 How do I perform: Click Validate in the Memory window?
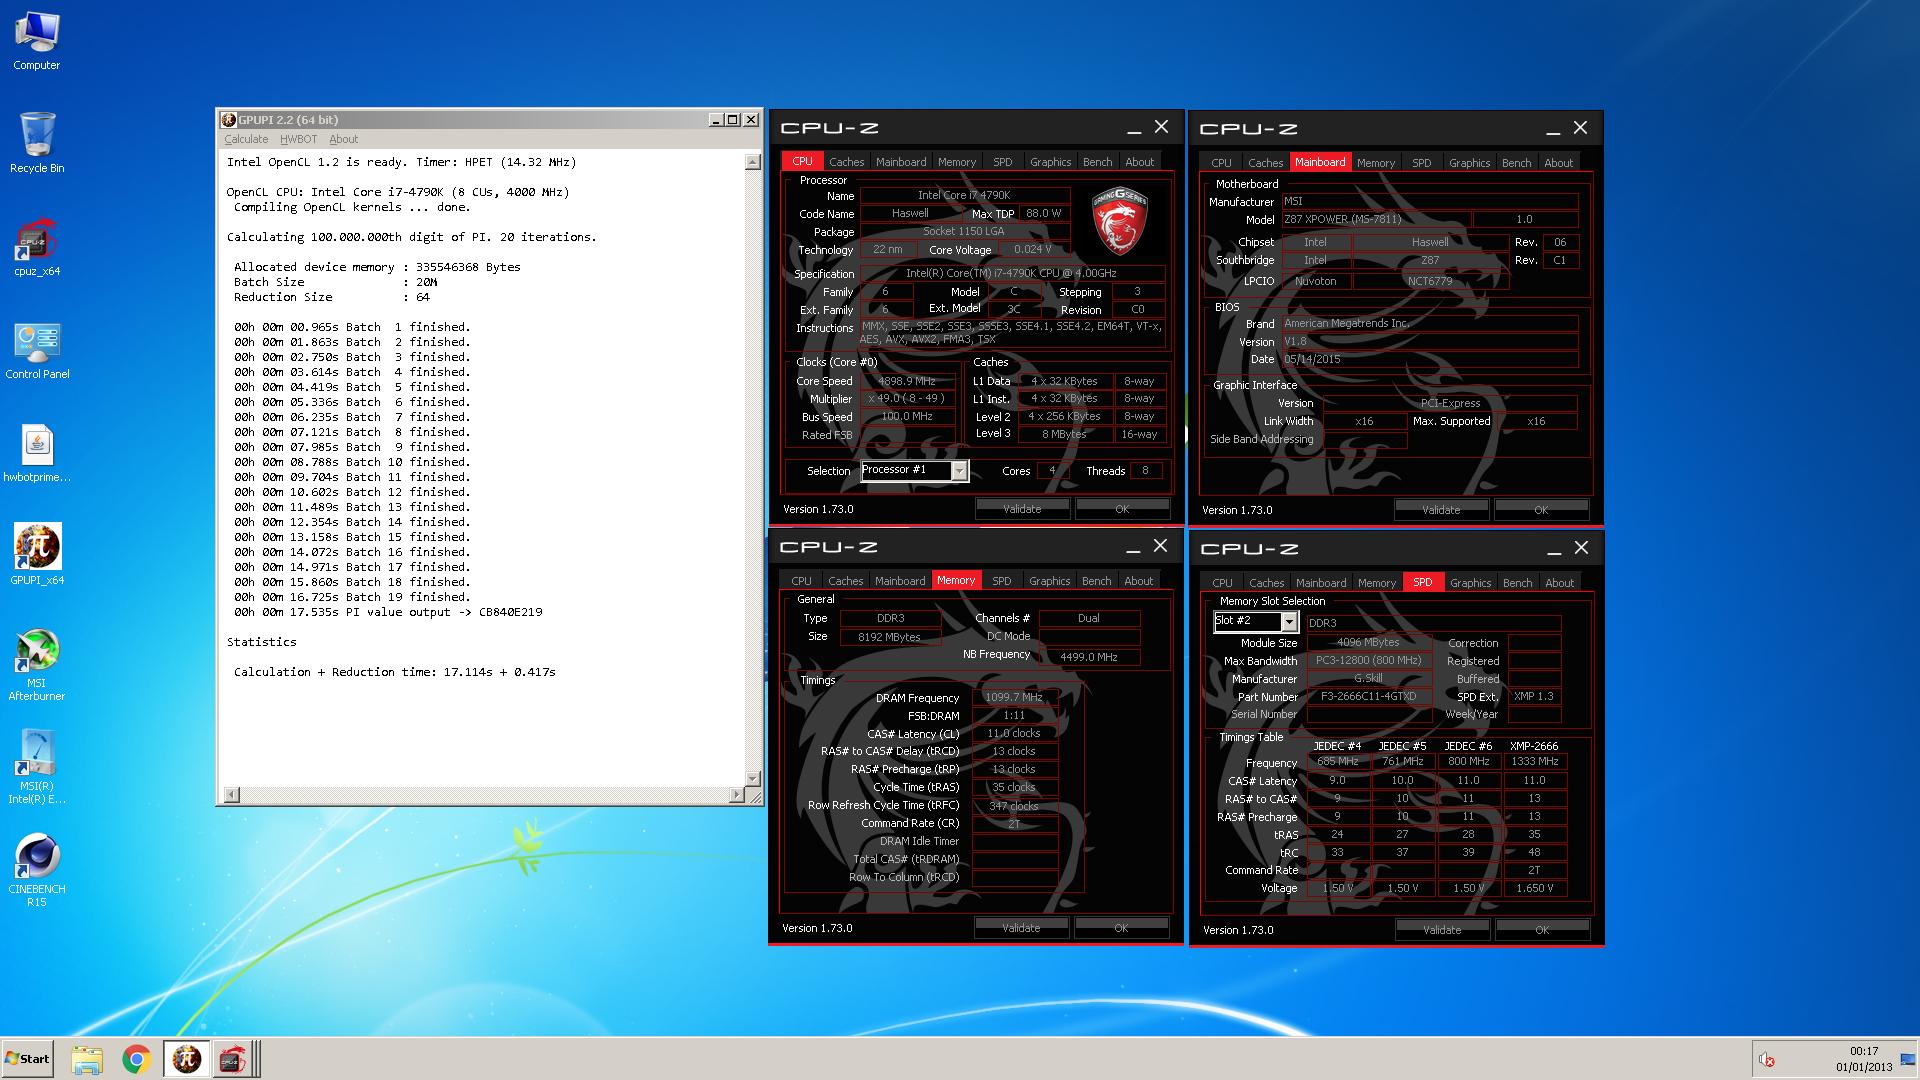click(x=1021, y=928)
